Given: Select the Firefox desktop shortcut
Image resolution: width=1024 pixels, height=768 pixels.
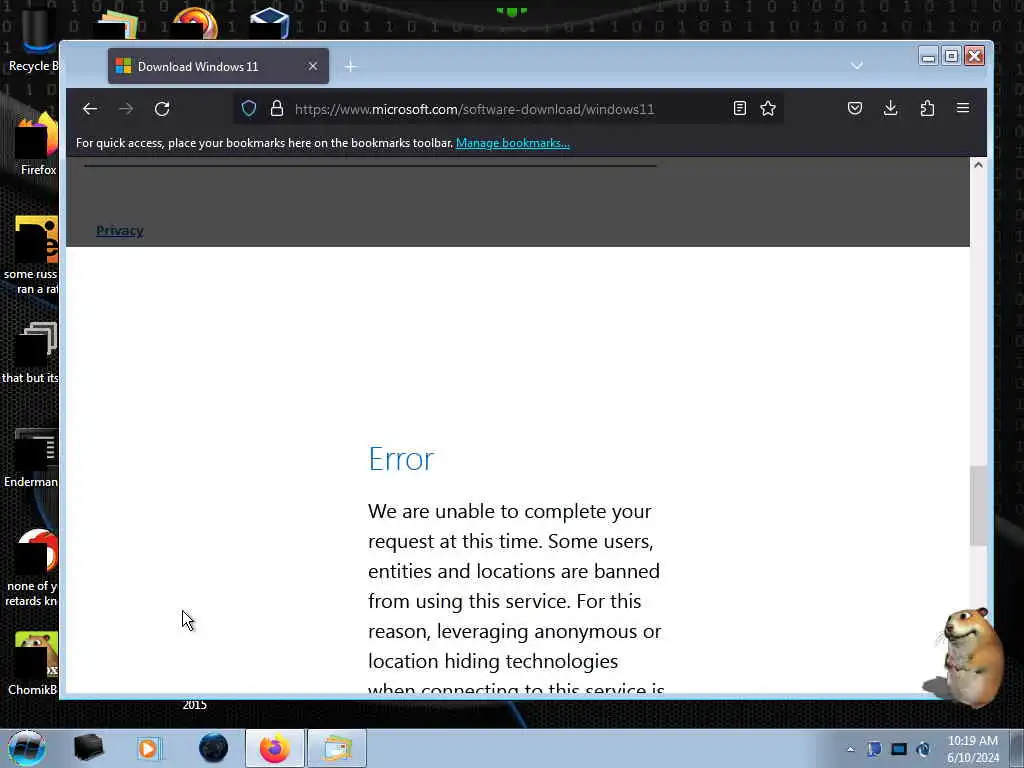Looking at the screenshot, I should tap(37, 145).
